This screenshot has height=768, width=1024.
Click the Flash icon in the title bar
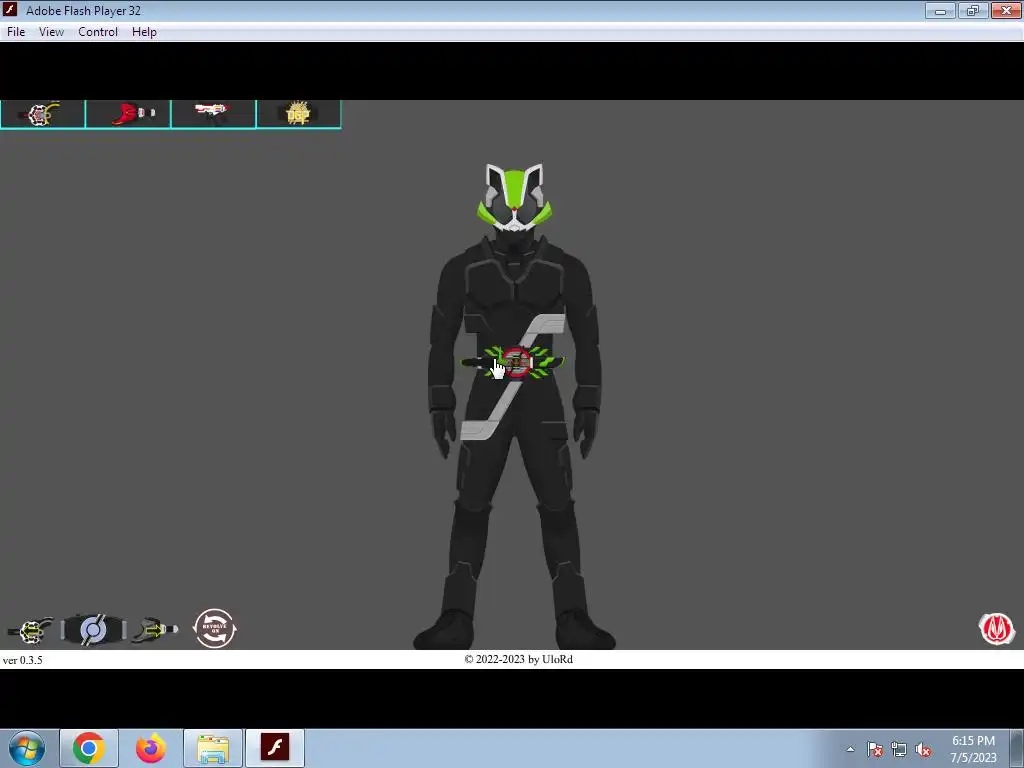coord(10,10)
